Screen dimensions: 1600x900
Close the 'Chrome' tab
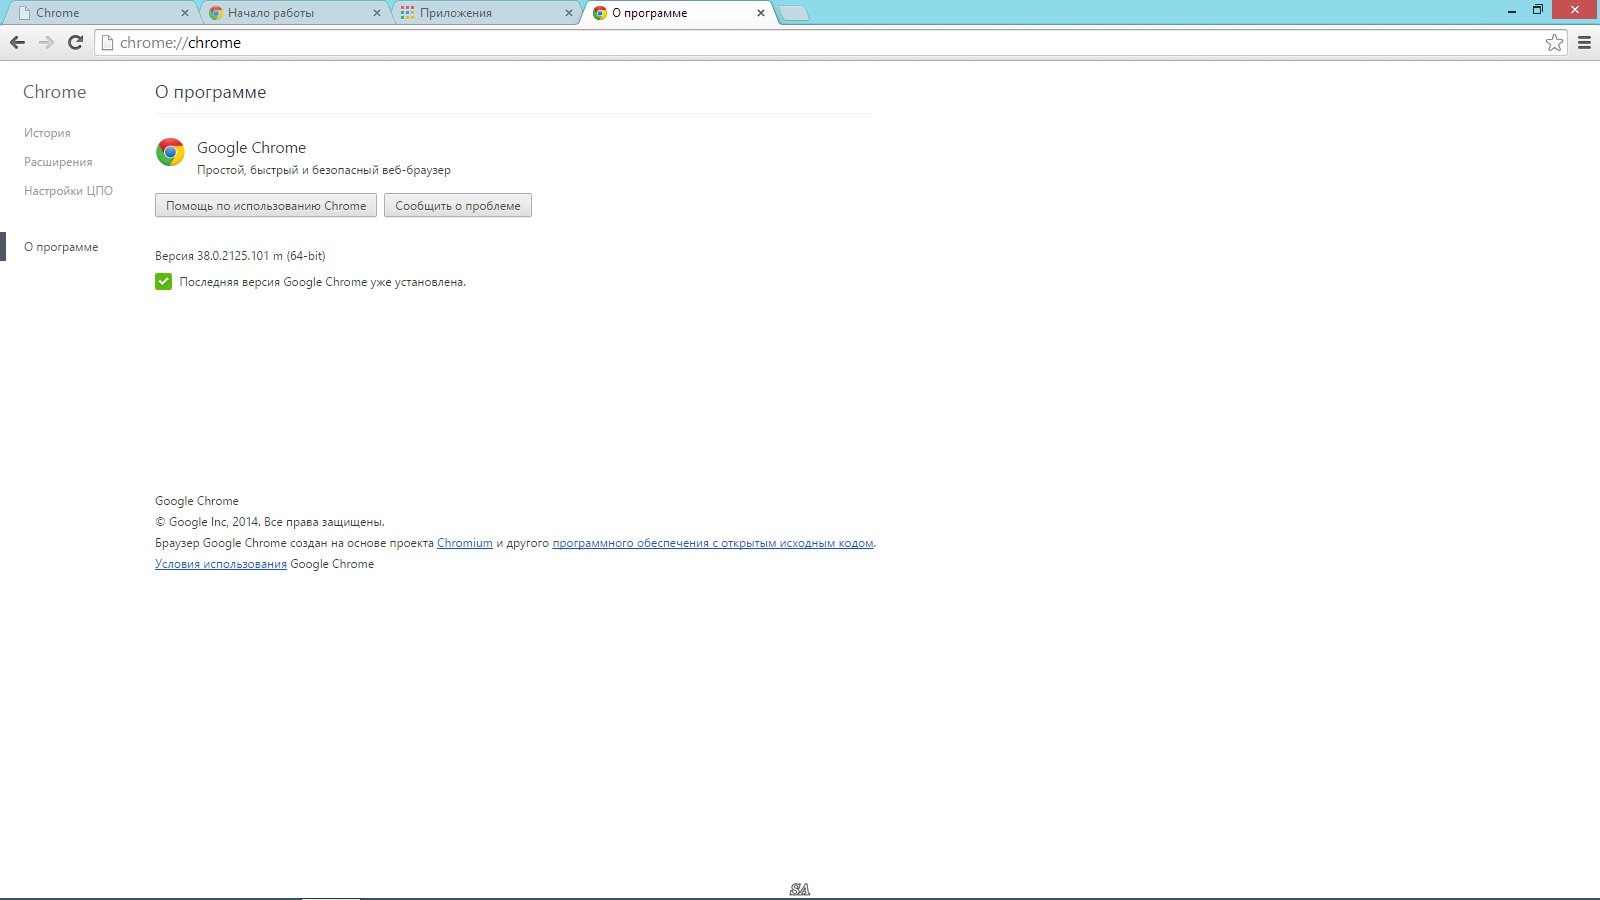(x=184, y=13)
